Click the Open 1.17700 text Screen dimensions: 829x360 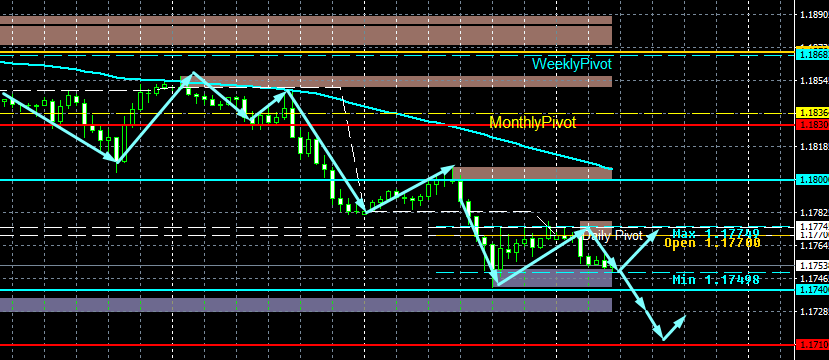tap(712, 243)
